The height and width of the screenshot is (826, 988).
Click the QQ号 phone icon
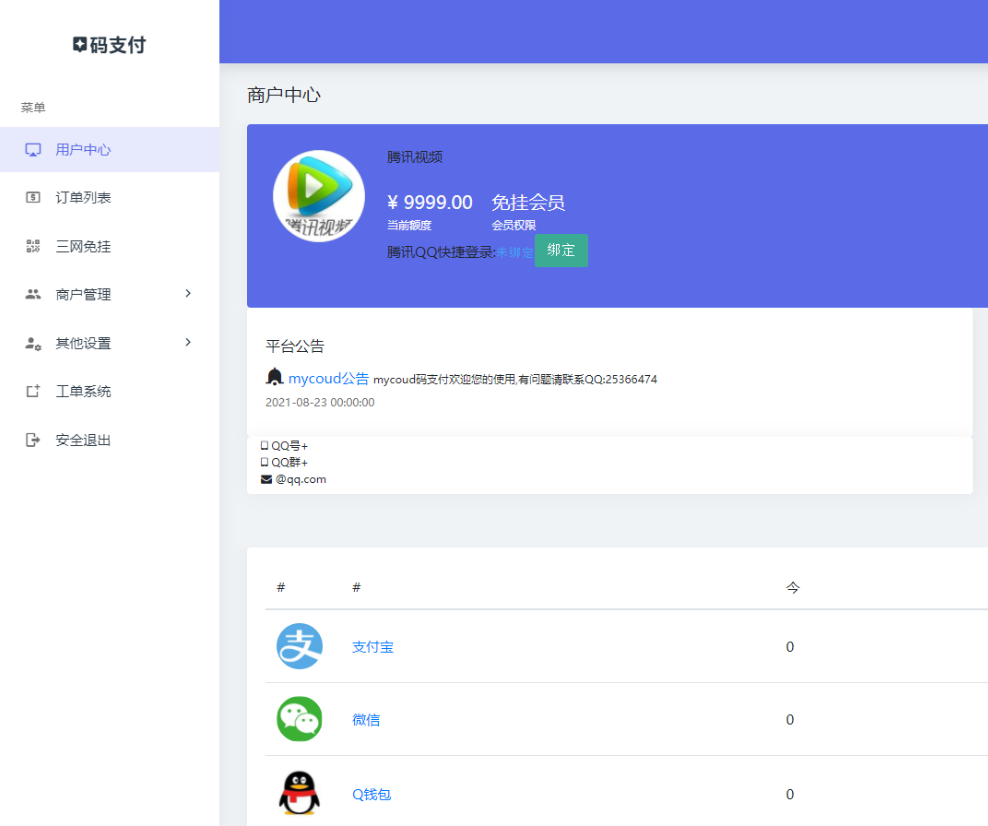tap(265, 445)
